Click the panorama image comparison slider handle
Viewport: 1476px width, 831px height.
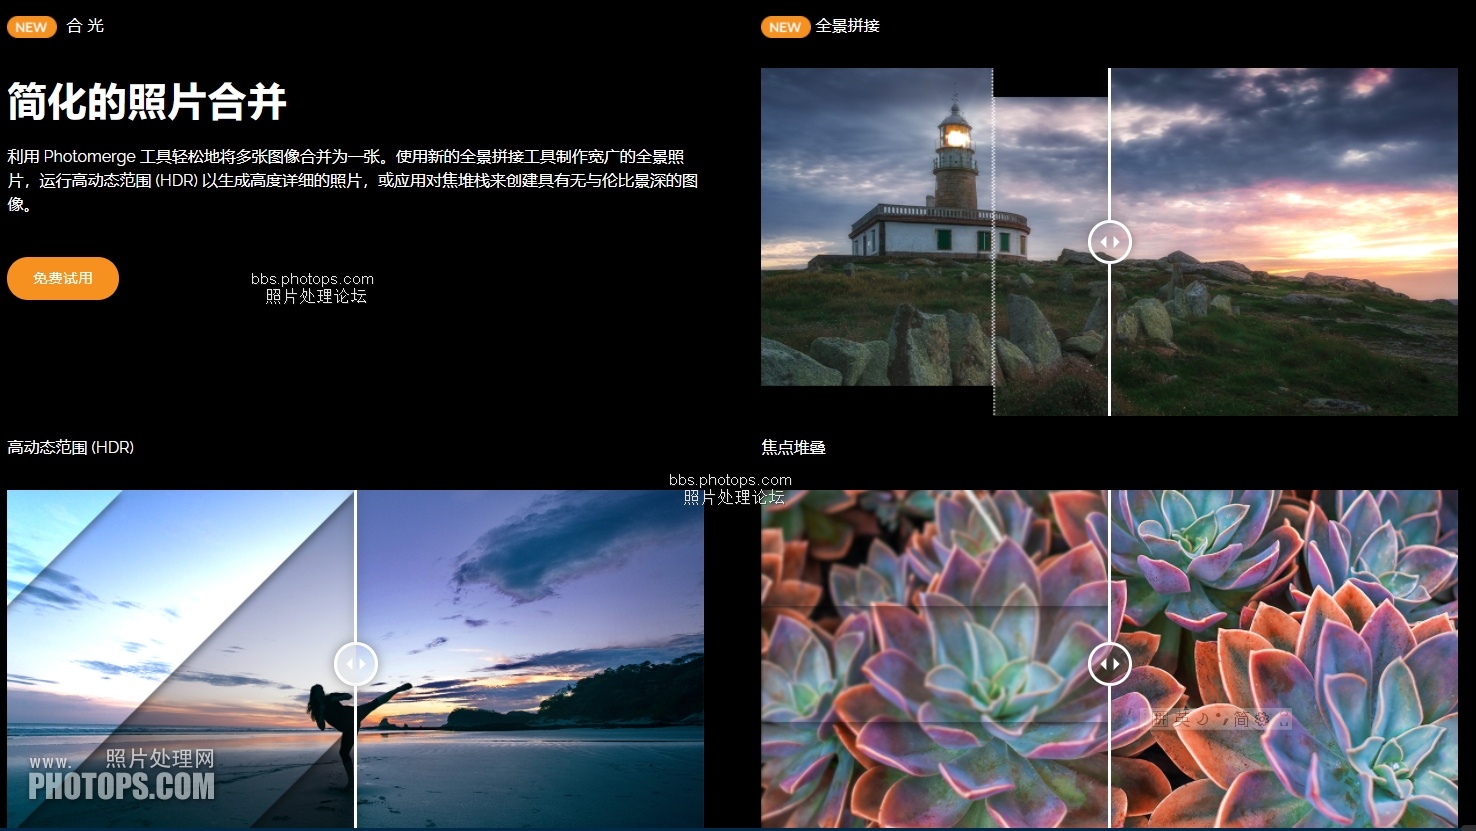click(1109, 242)
